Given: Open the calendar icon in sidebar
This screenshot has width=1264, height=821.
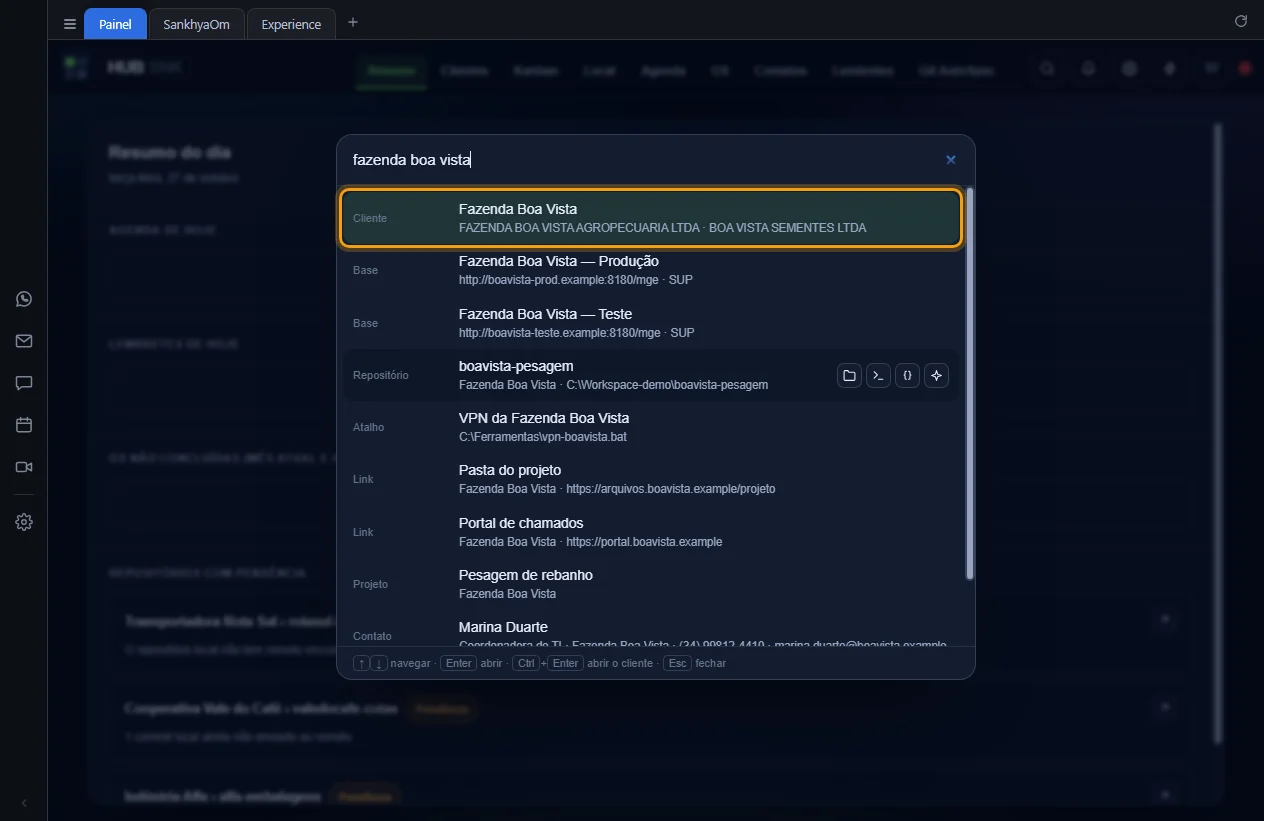Looking at the screenshot, I should pyautogui.click(x=24, y=425).
